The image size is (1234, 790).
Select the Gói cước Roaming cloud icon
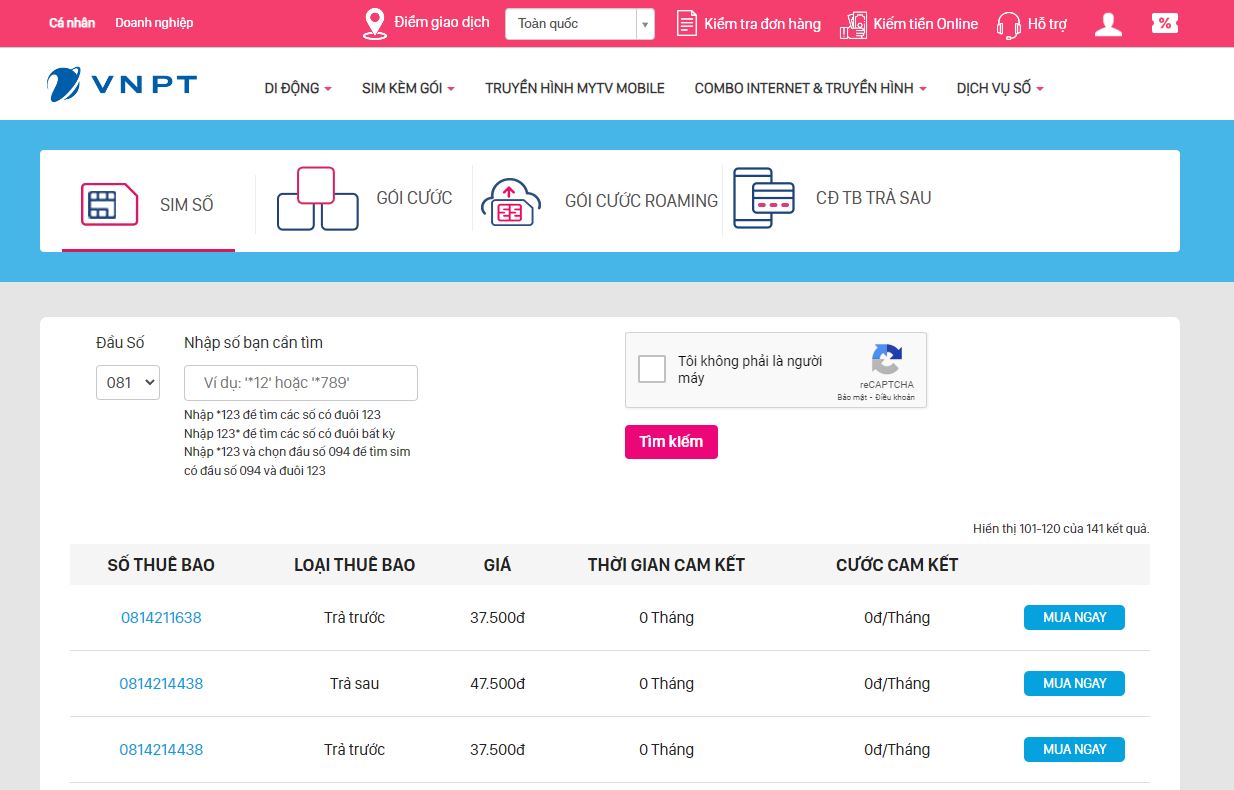pyautogui.click(x=510, y=201)
